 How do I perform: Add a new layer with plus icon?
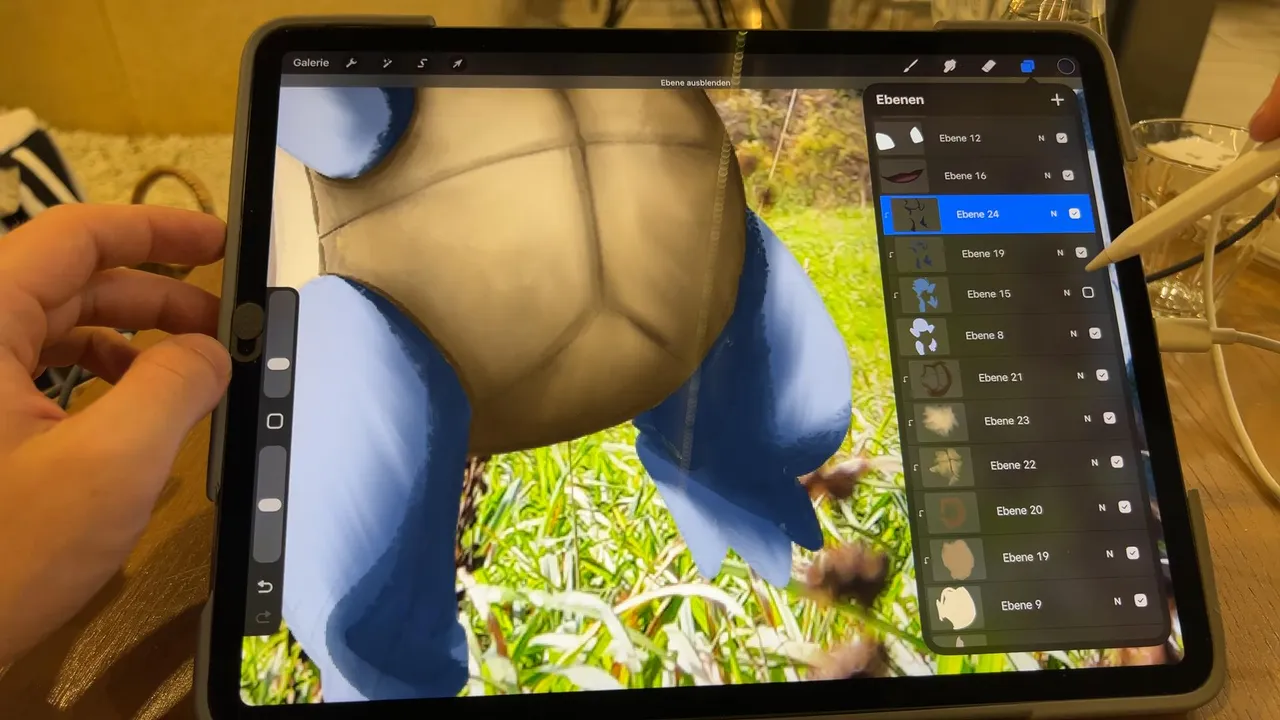(1057, 99)
